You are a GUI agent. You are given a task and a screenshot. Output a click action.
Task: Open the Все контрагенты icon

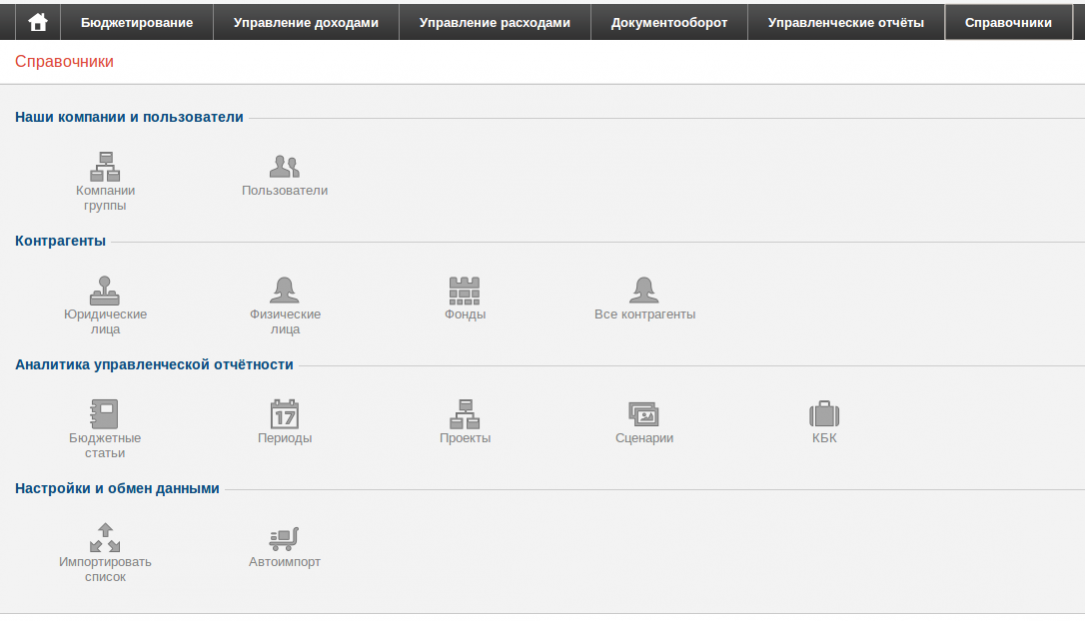point(644,290)
